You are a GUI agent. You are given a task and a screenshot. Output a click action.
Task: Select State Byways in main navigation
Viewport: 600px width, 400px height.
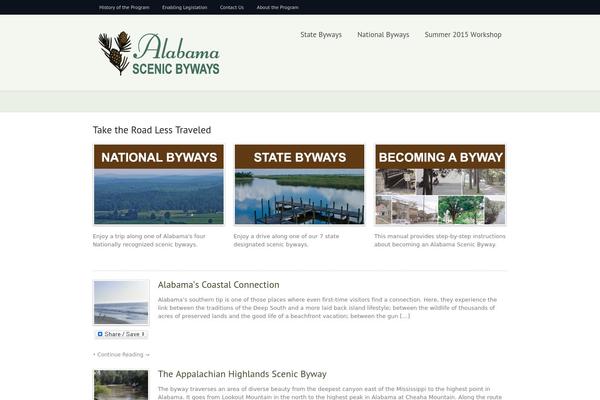point(321,35)
